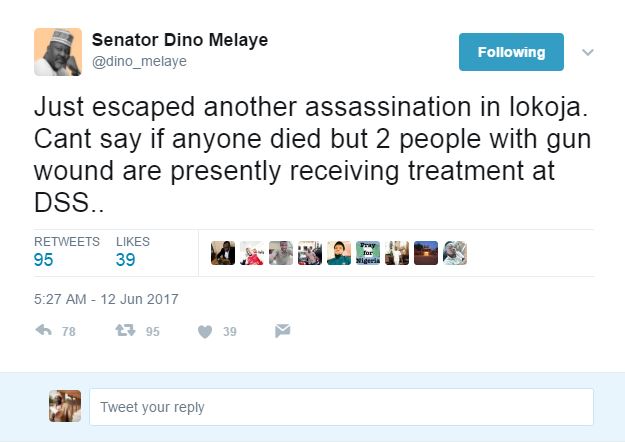
Task: Toggle the Following button to unfollow
Action: point(511,52)
